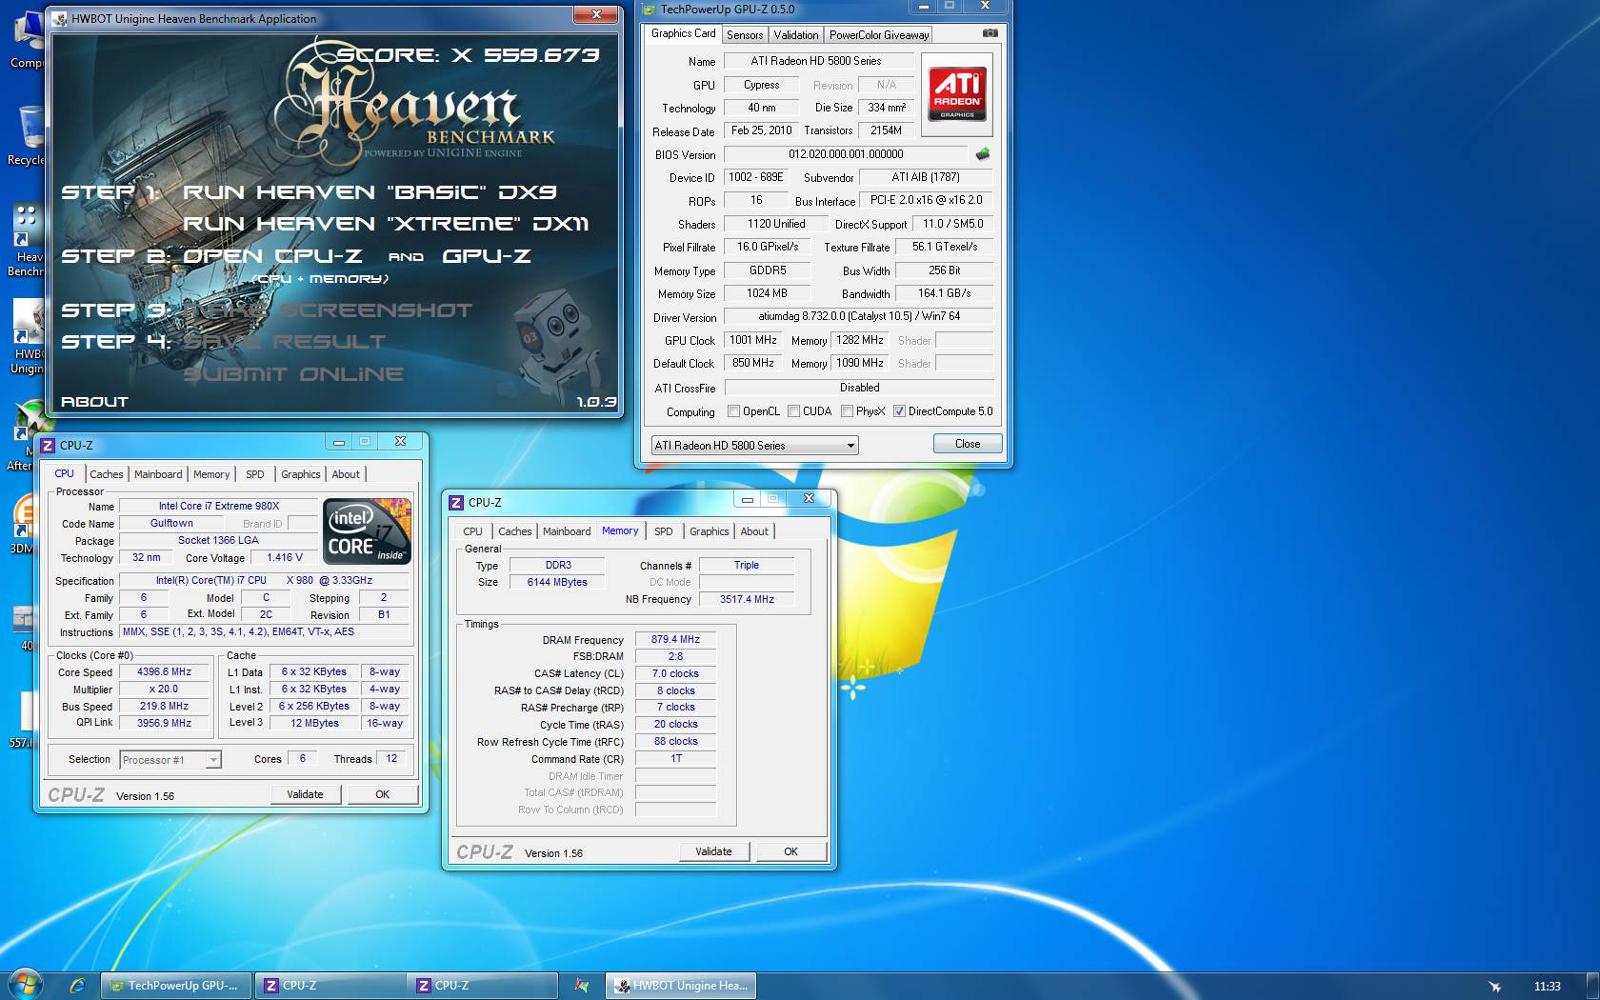Toggle the DirectCompute 5.0 checkbox
Image resolution: width=1600 pixels, height=1000 pixels.
coord(899,411)
